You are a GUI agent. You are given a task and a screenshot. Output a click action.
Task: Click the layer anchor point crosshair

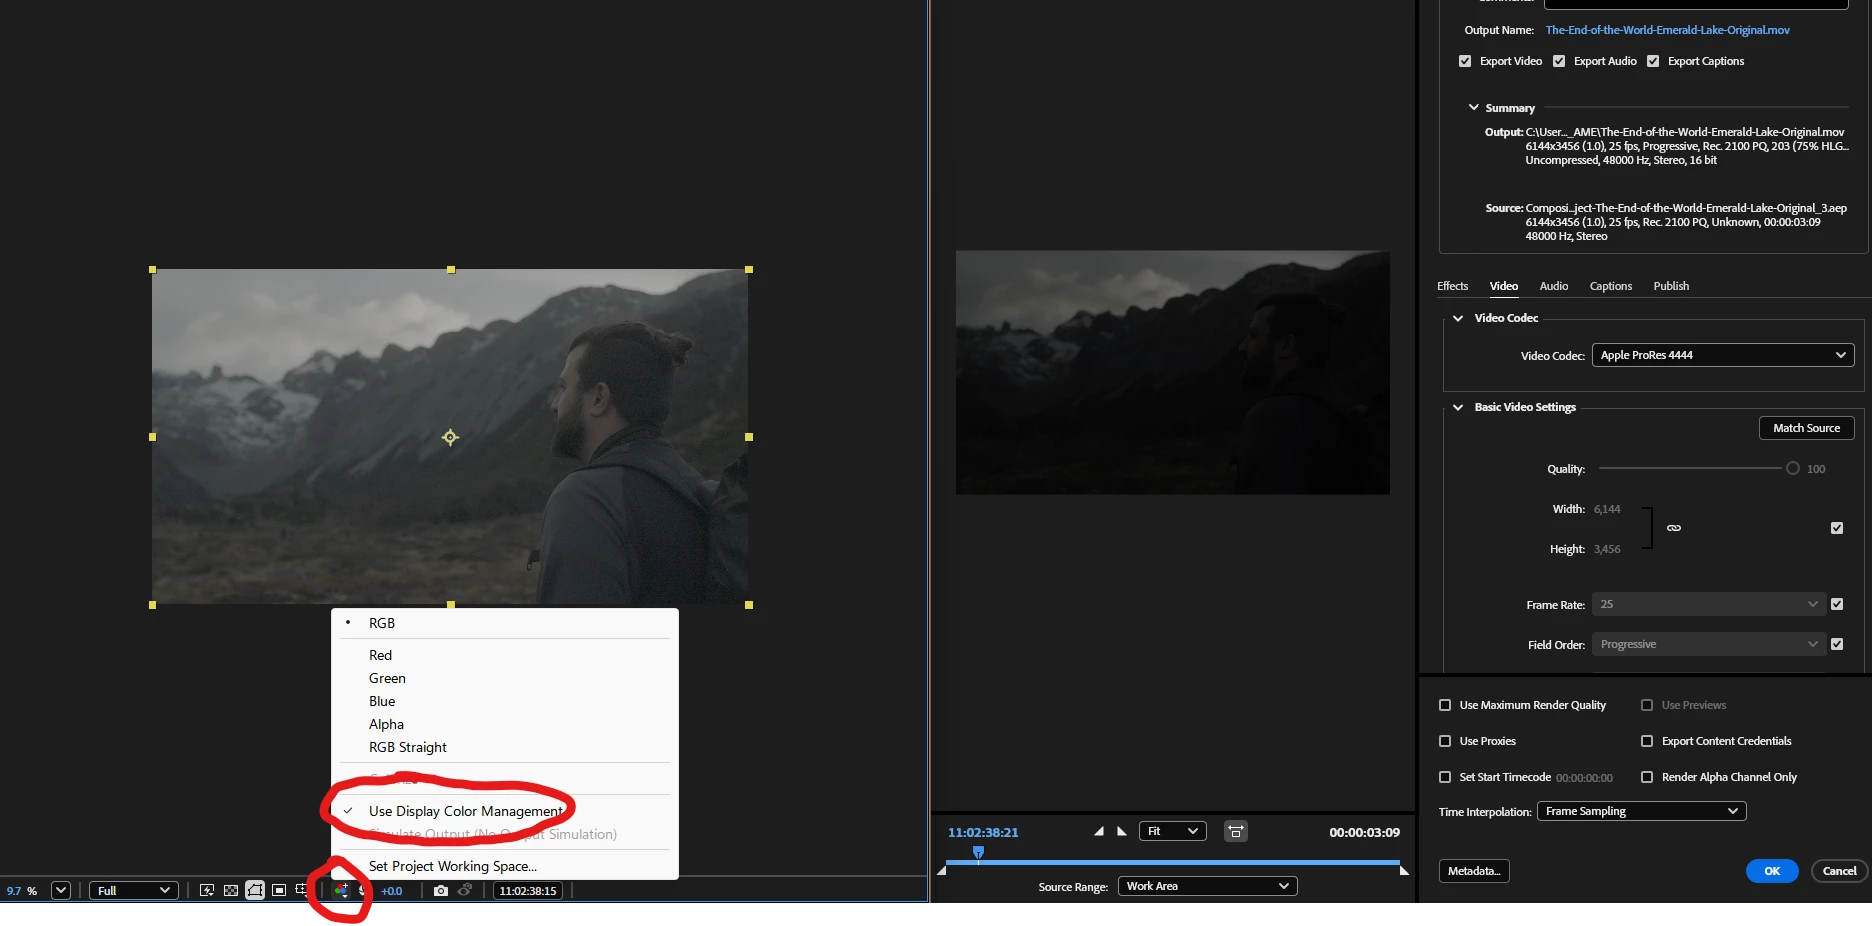450,437
